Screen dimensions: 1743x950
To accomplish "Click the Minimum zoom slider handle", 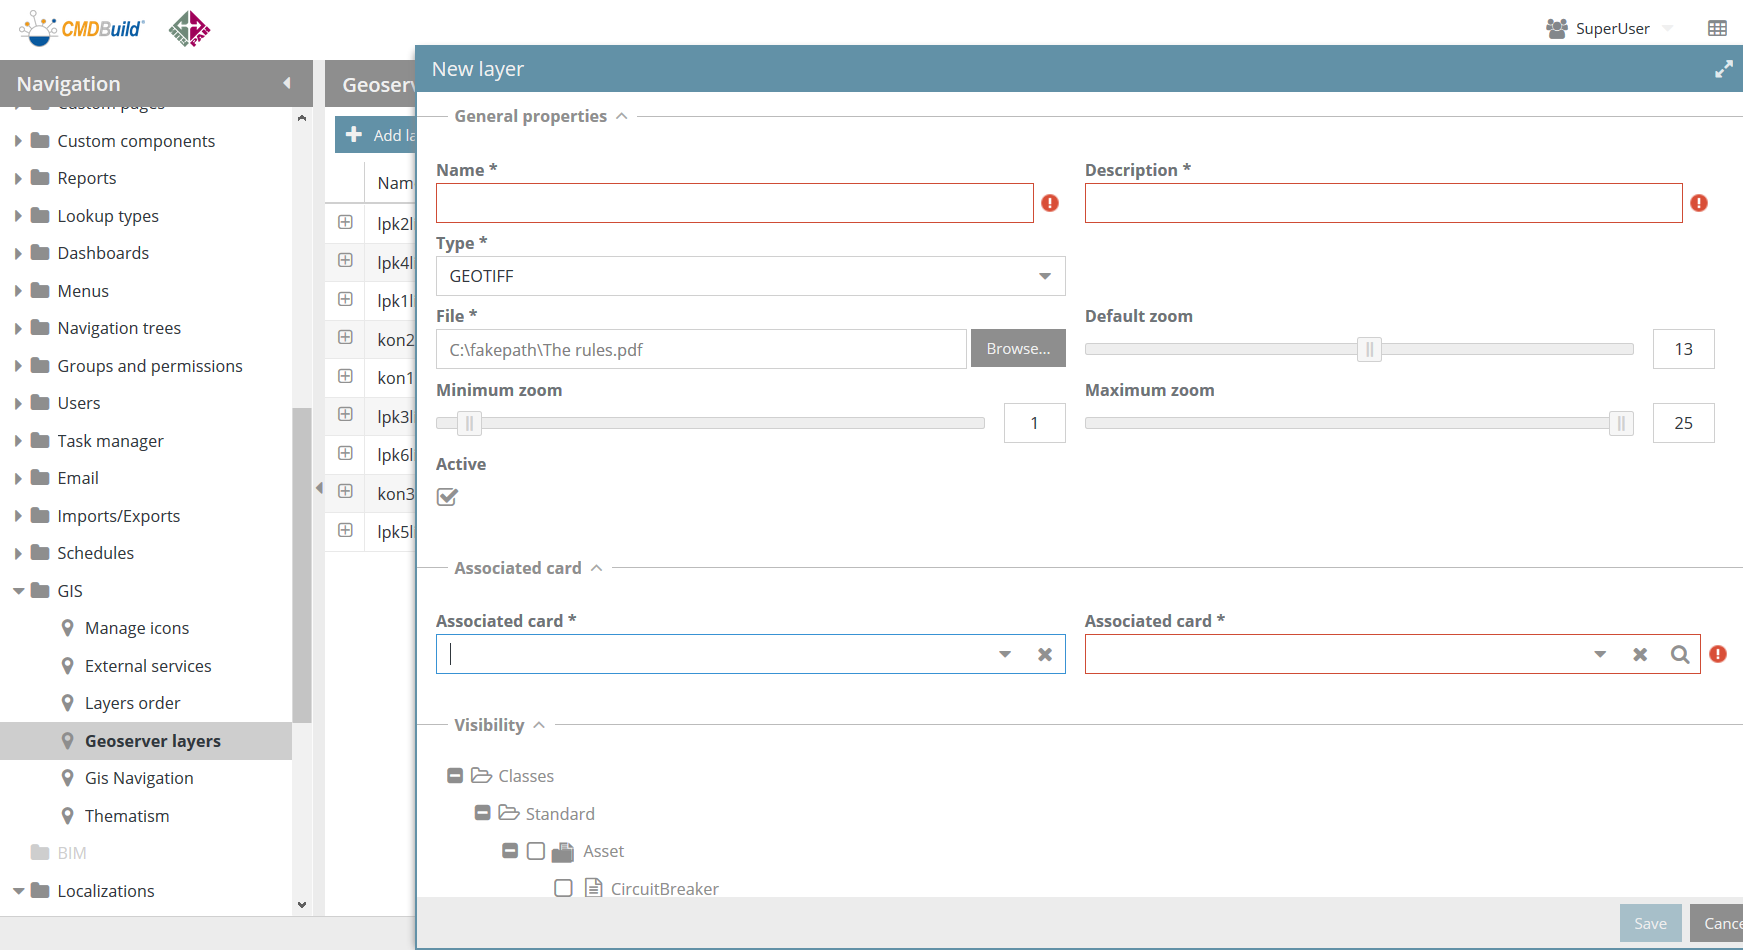I will (469, 423).
